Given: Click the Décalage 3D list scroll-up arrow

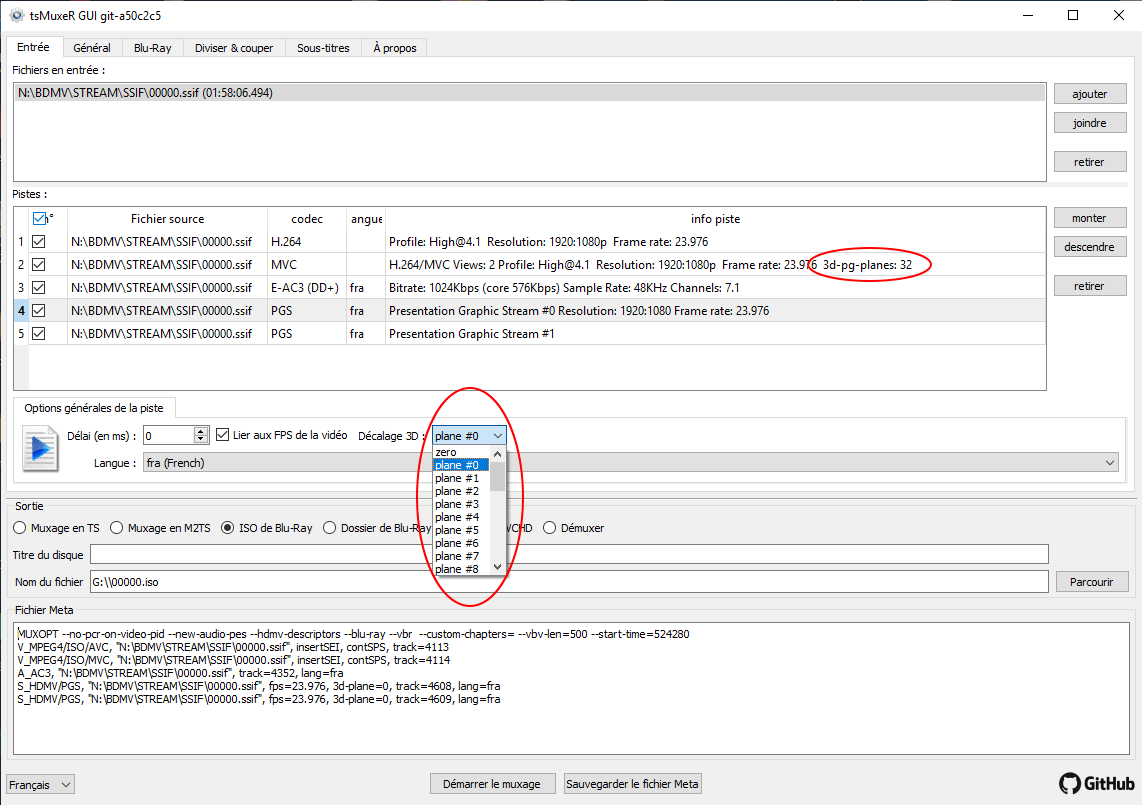Looking at the screenshot, I should (x=497, y=453).
